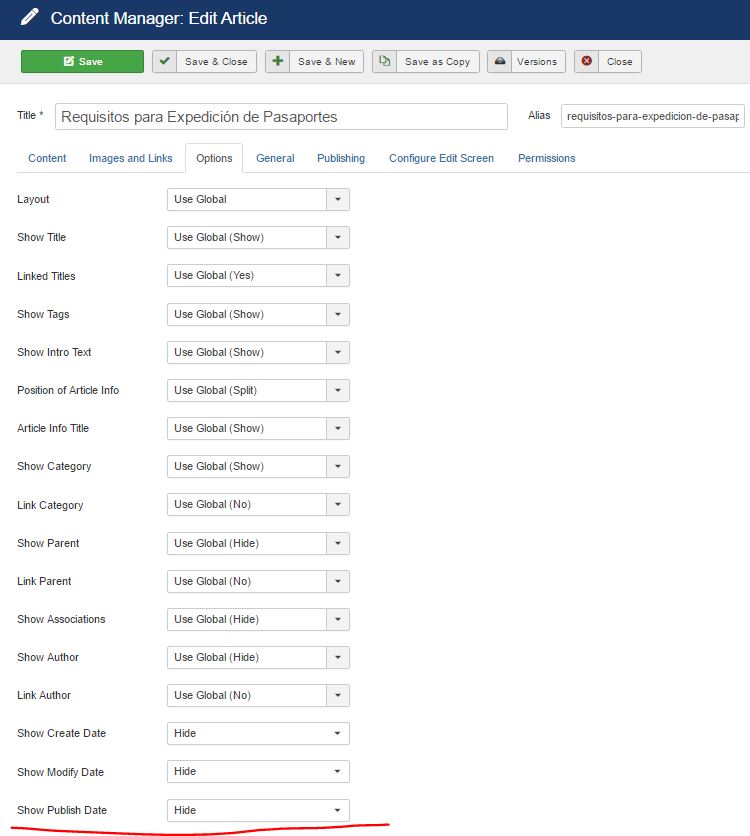Click the green Save button
The height and width of the screenshot is (836, 750).
82,61
